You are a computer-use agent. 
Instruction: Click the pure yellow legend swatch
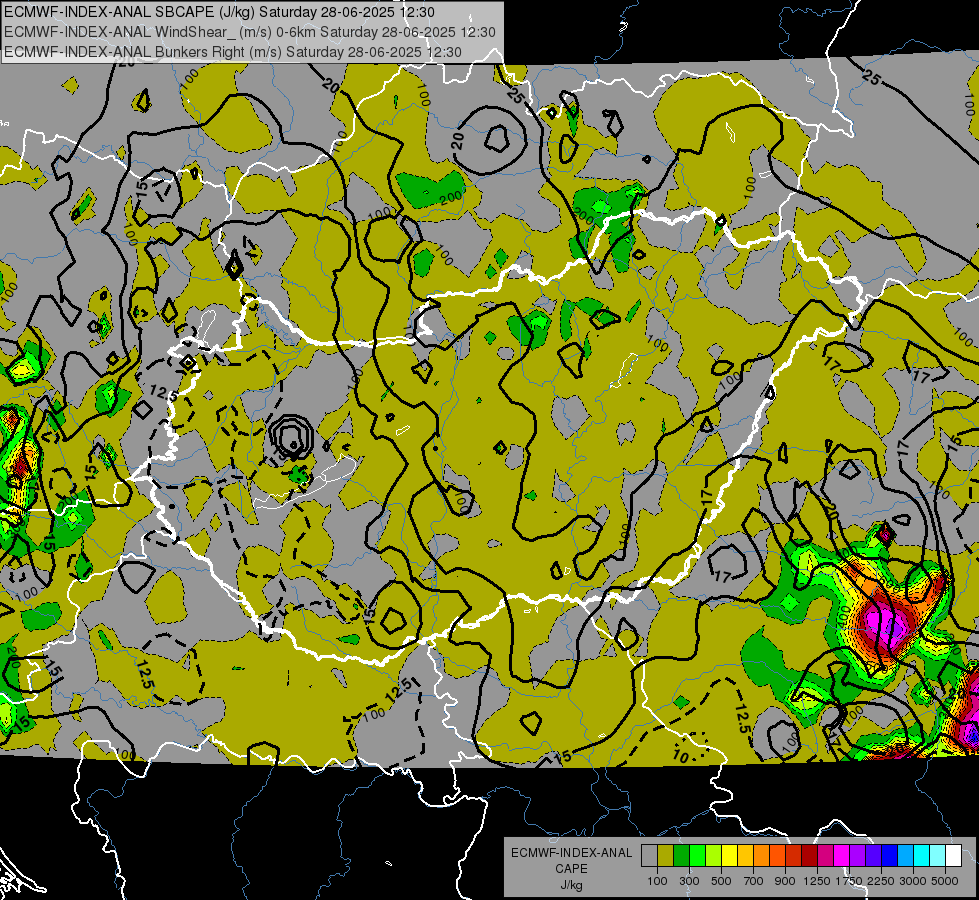pos(730,856)
